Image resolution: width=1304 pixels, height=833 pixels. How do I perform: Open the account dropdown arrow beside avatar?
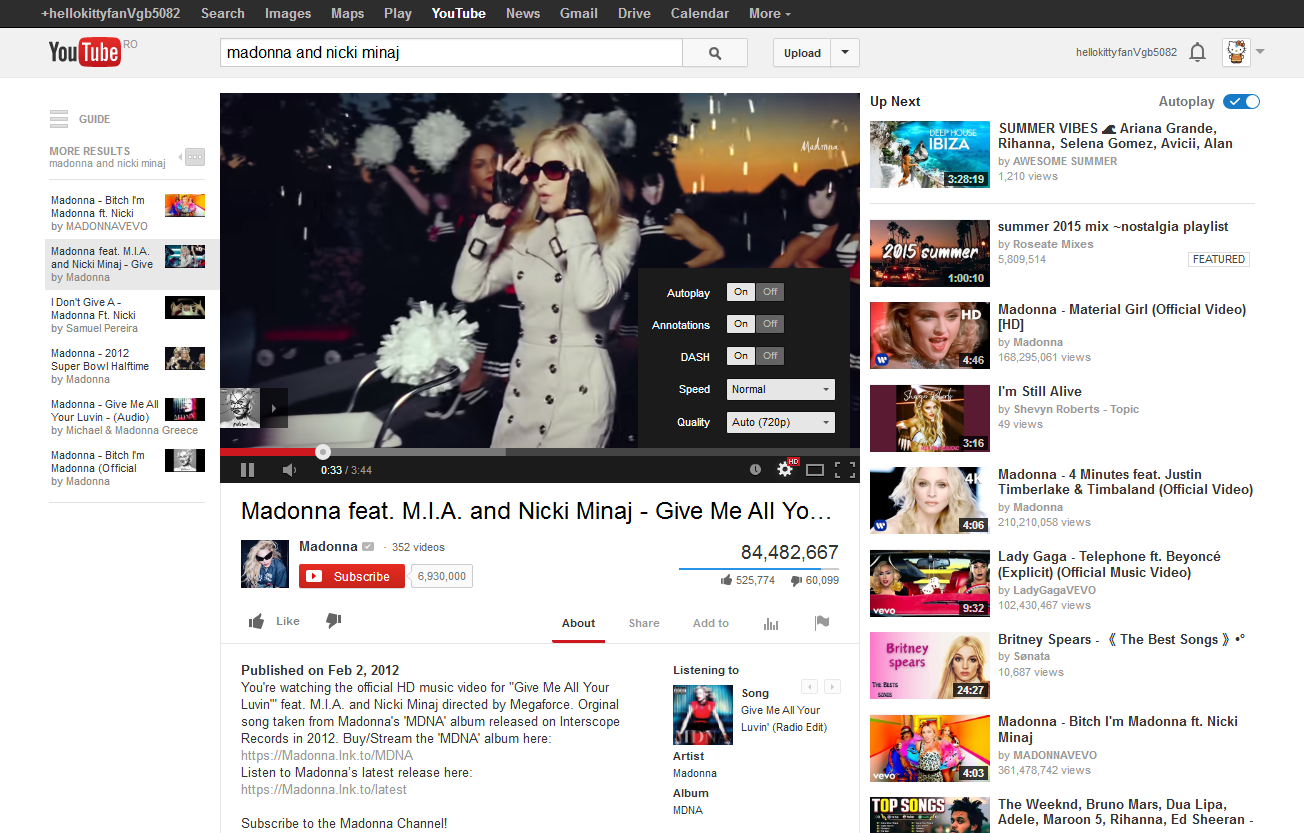(1260, 53)
